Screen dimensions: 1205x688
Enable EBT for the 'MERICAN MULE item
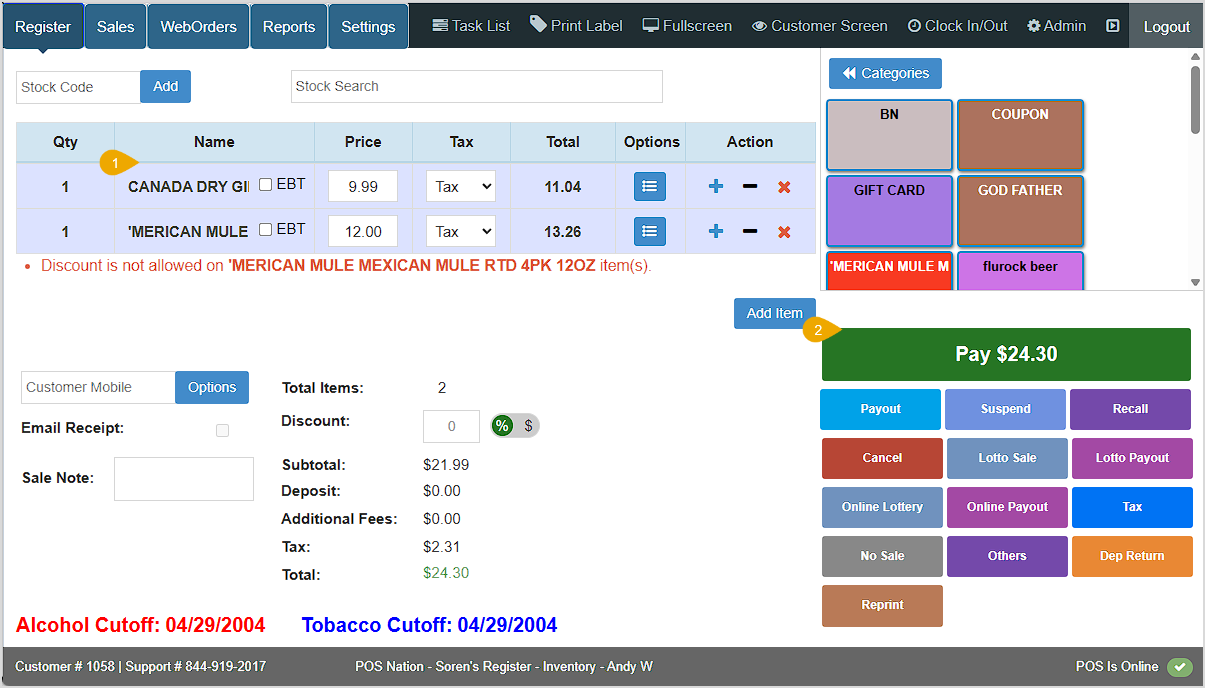(267, 227)
